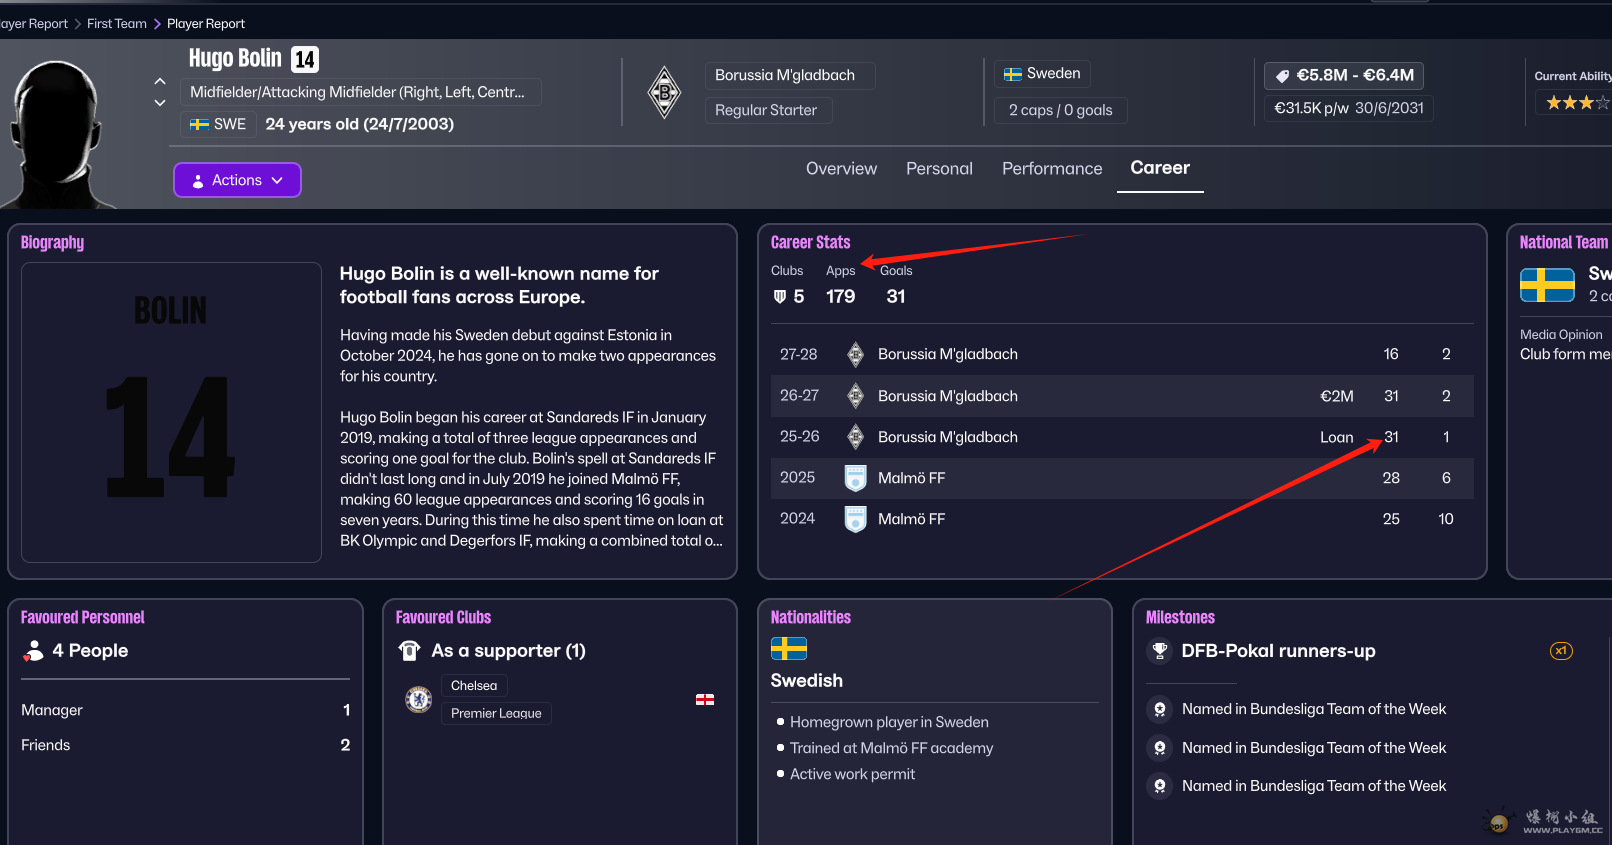Select the 26-27 Borussia M'gladbach season row
This screenshot has height=845, width=1612.
(x=1122, y=396)
